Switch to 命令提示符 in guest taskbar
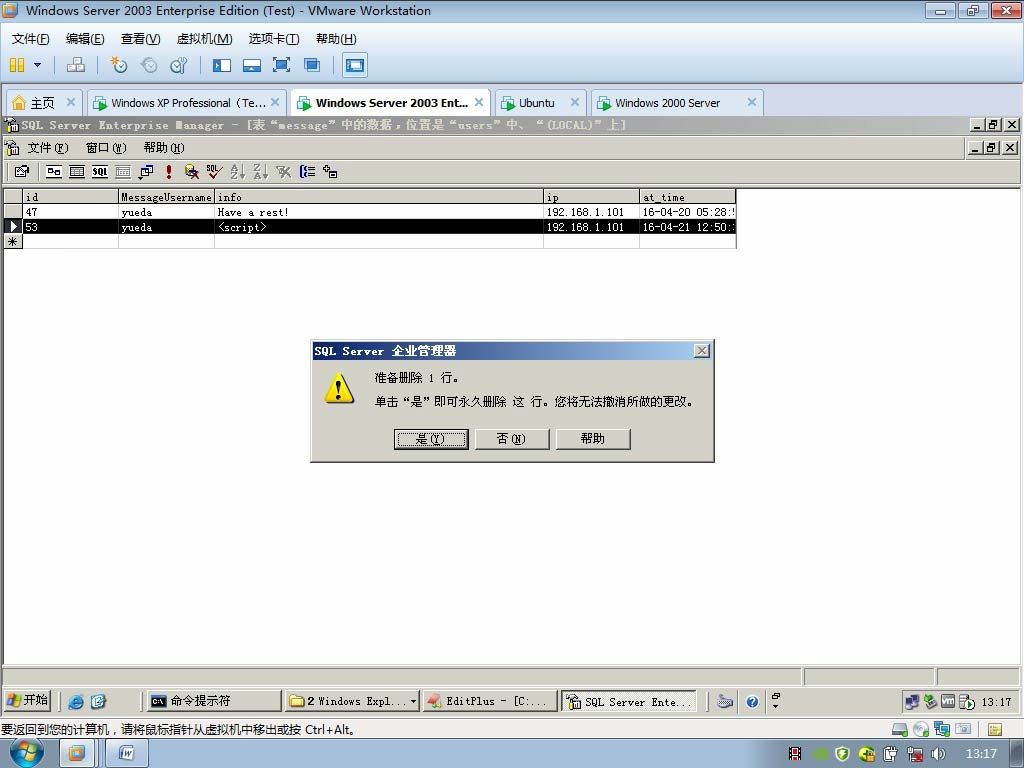The image size is (1024, 768). coord(214,701)
